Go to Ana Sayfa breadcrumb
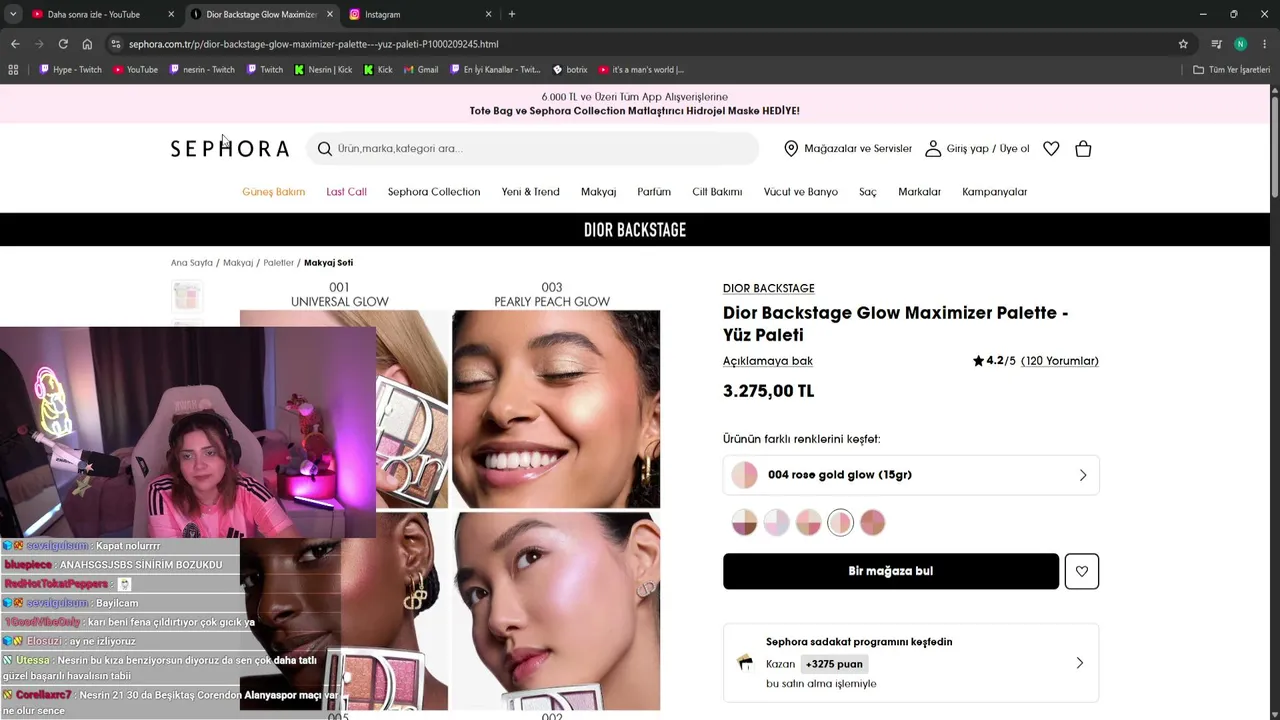 [x=192, y=263]
